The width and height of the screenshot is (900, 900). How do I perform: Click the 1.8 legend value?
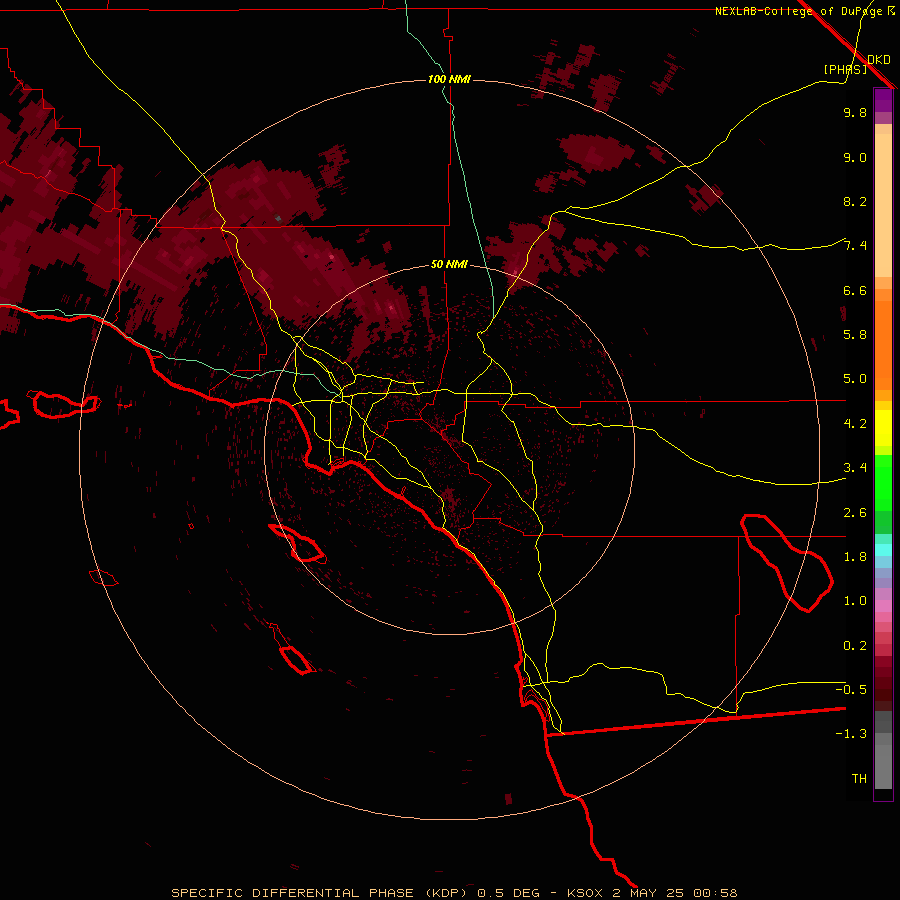point(855,557)
